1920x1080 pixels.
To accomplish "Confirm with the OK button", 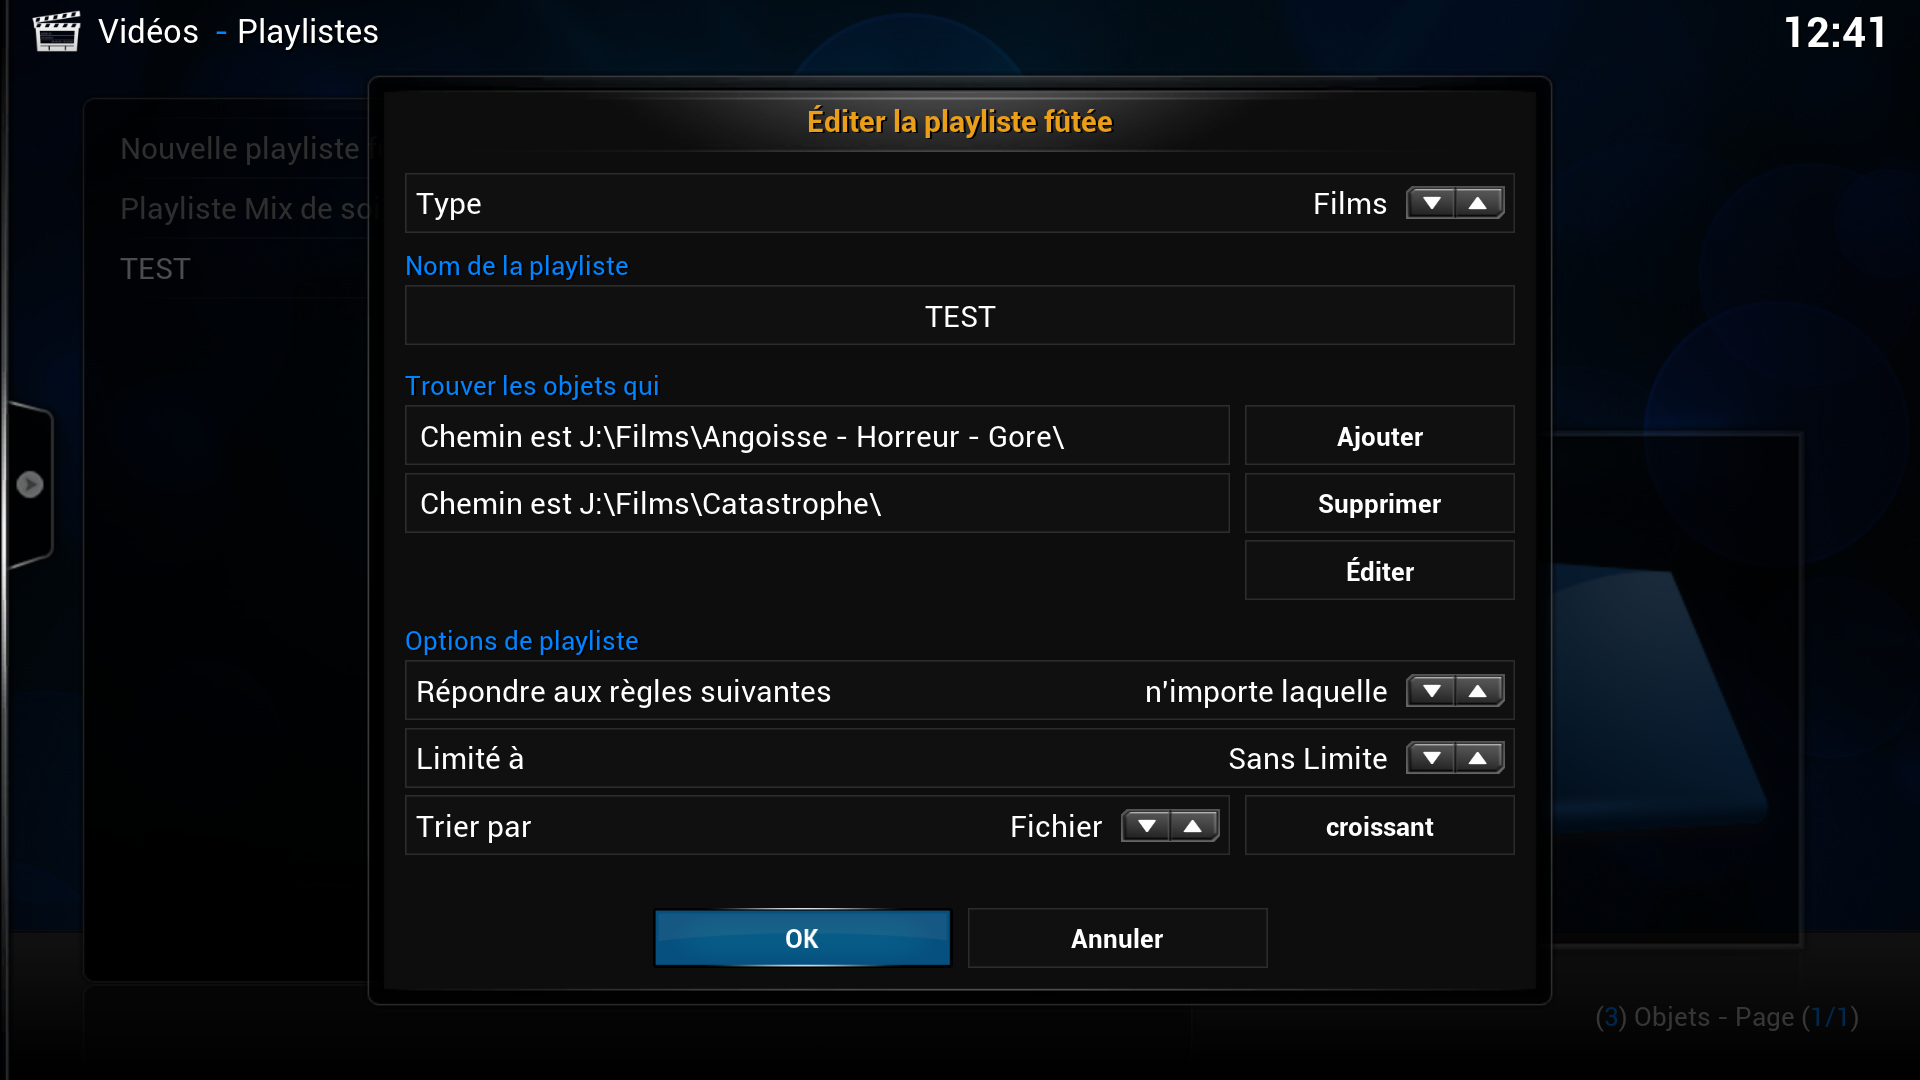I will pyautogui.click(x=802, y=938).
